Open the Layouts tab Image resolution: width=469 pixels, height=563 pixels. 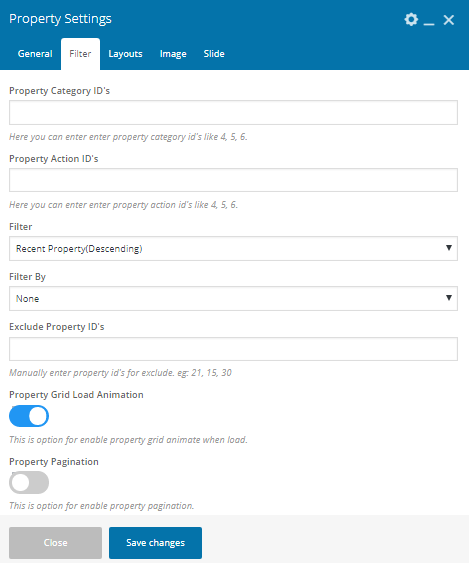(125, 54)
